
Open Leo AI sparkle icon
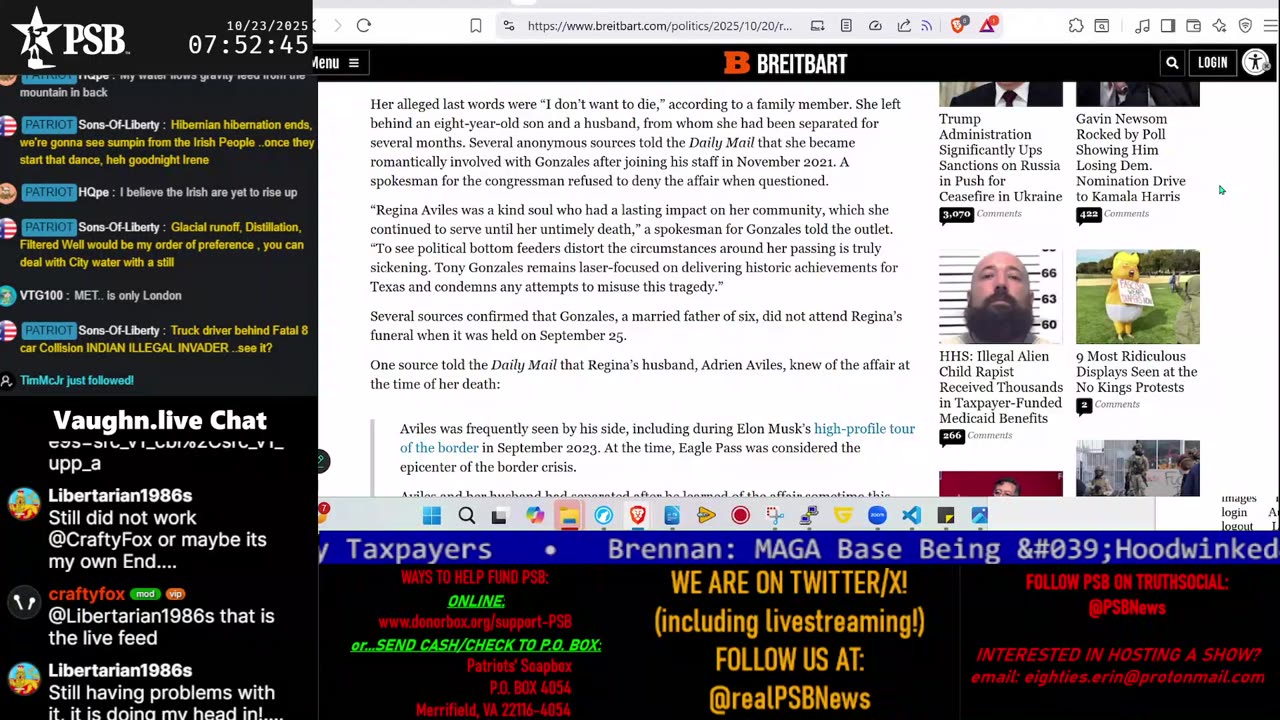(1219, 25)
